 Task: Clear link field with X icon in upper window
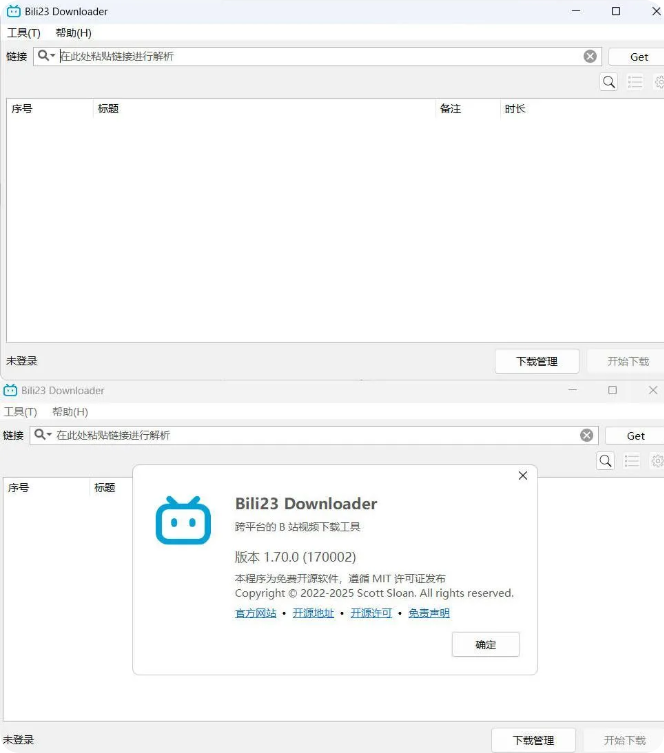[590, 56]
